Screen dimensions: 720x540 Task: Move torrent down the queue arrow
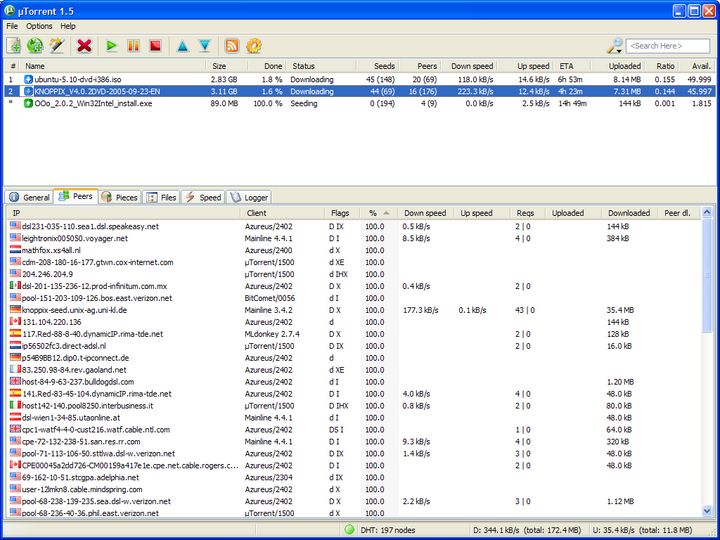point(205,45)
